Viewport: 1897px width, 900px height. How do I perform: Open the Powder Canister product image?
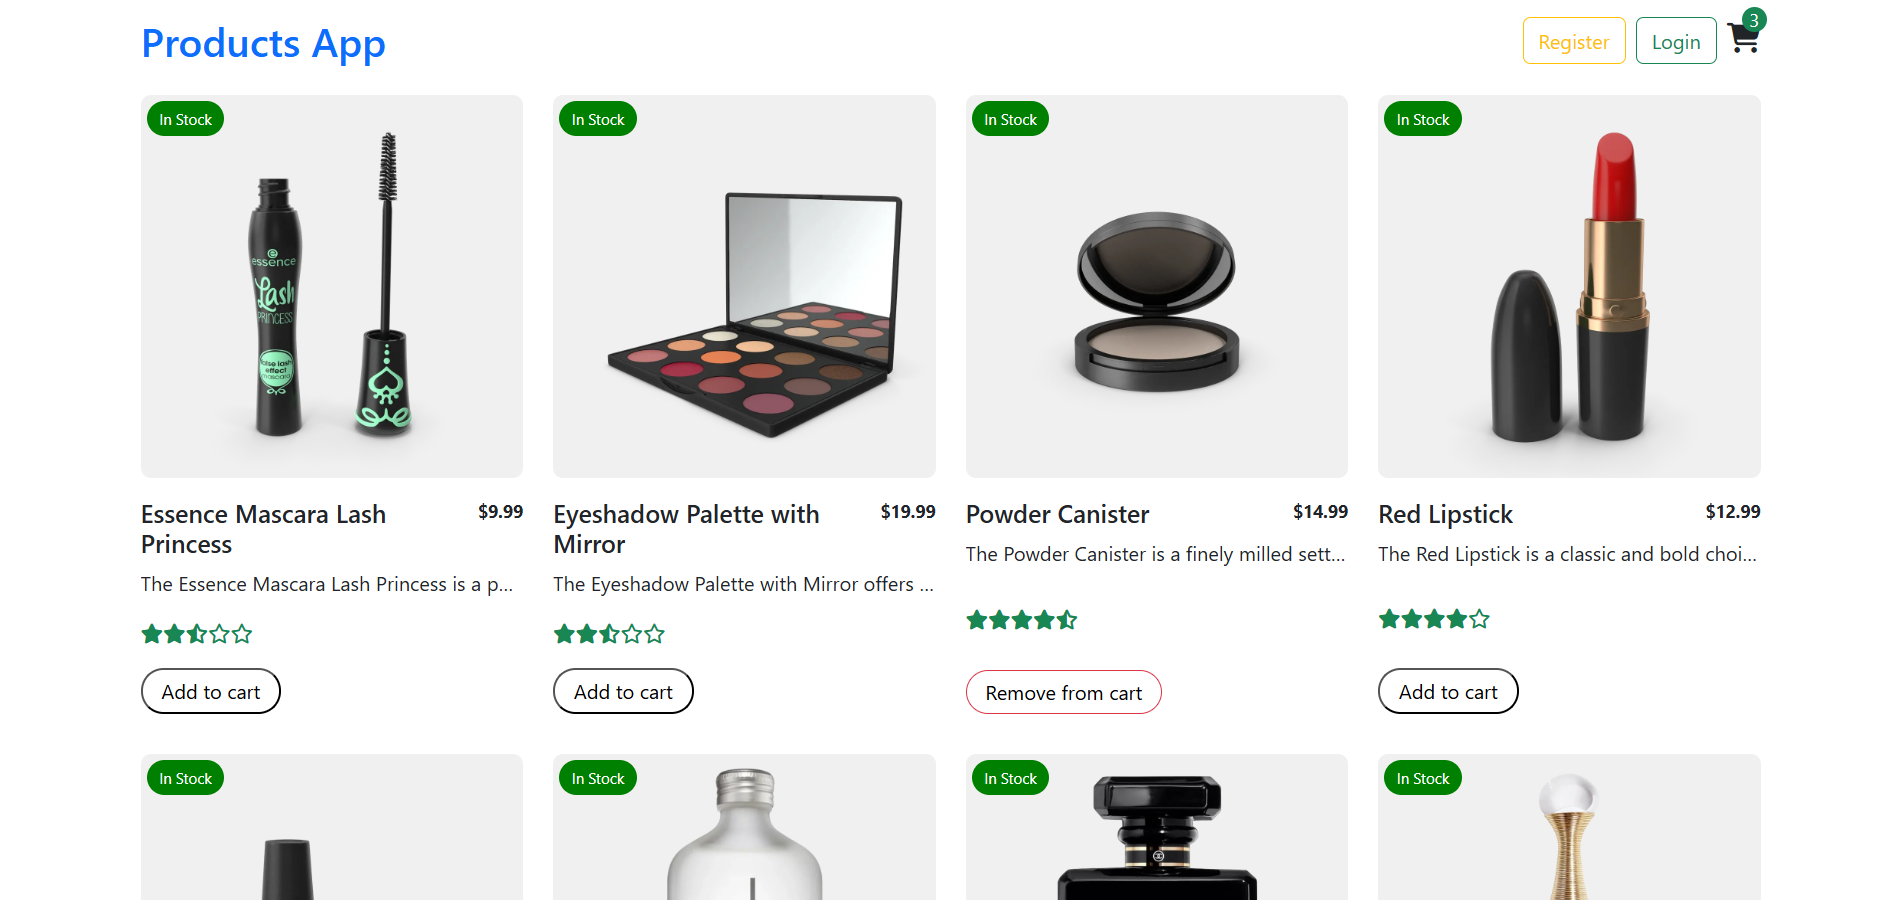1157,286
